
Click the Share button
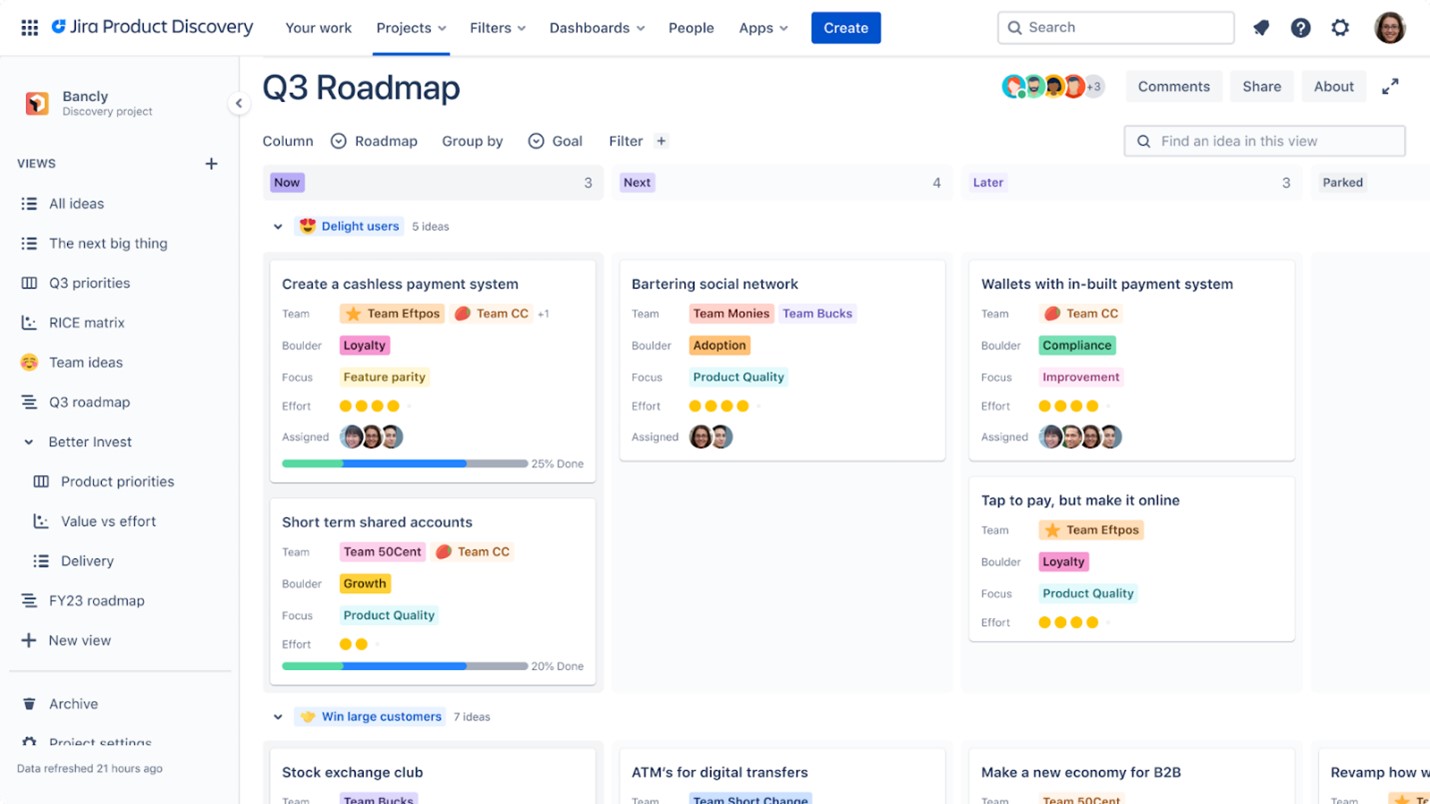pyautogui.click(x=1261, y=87)
